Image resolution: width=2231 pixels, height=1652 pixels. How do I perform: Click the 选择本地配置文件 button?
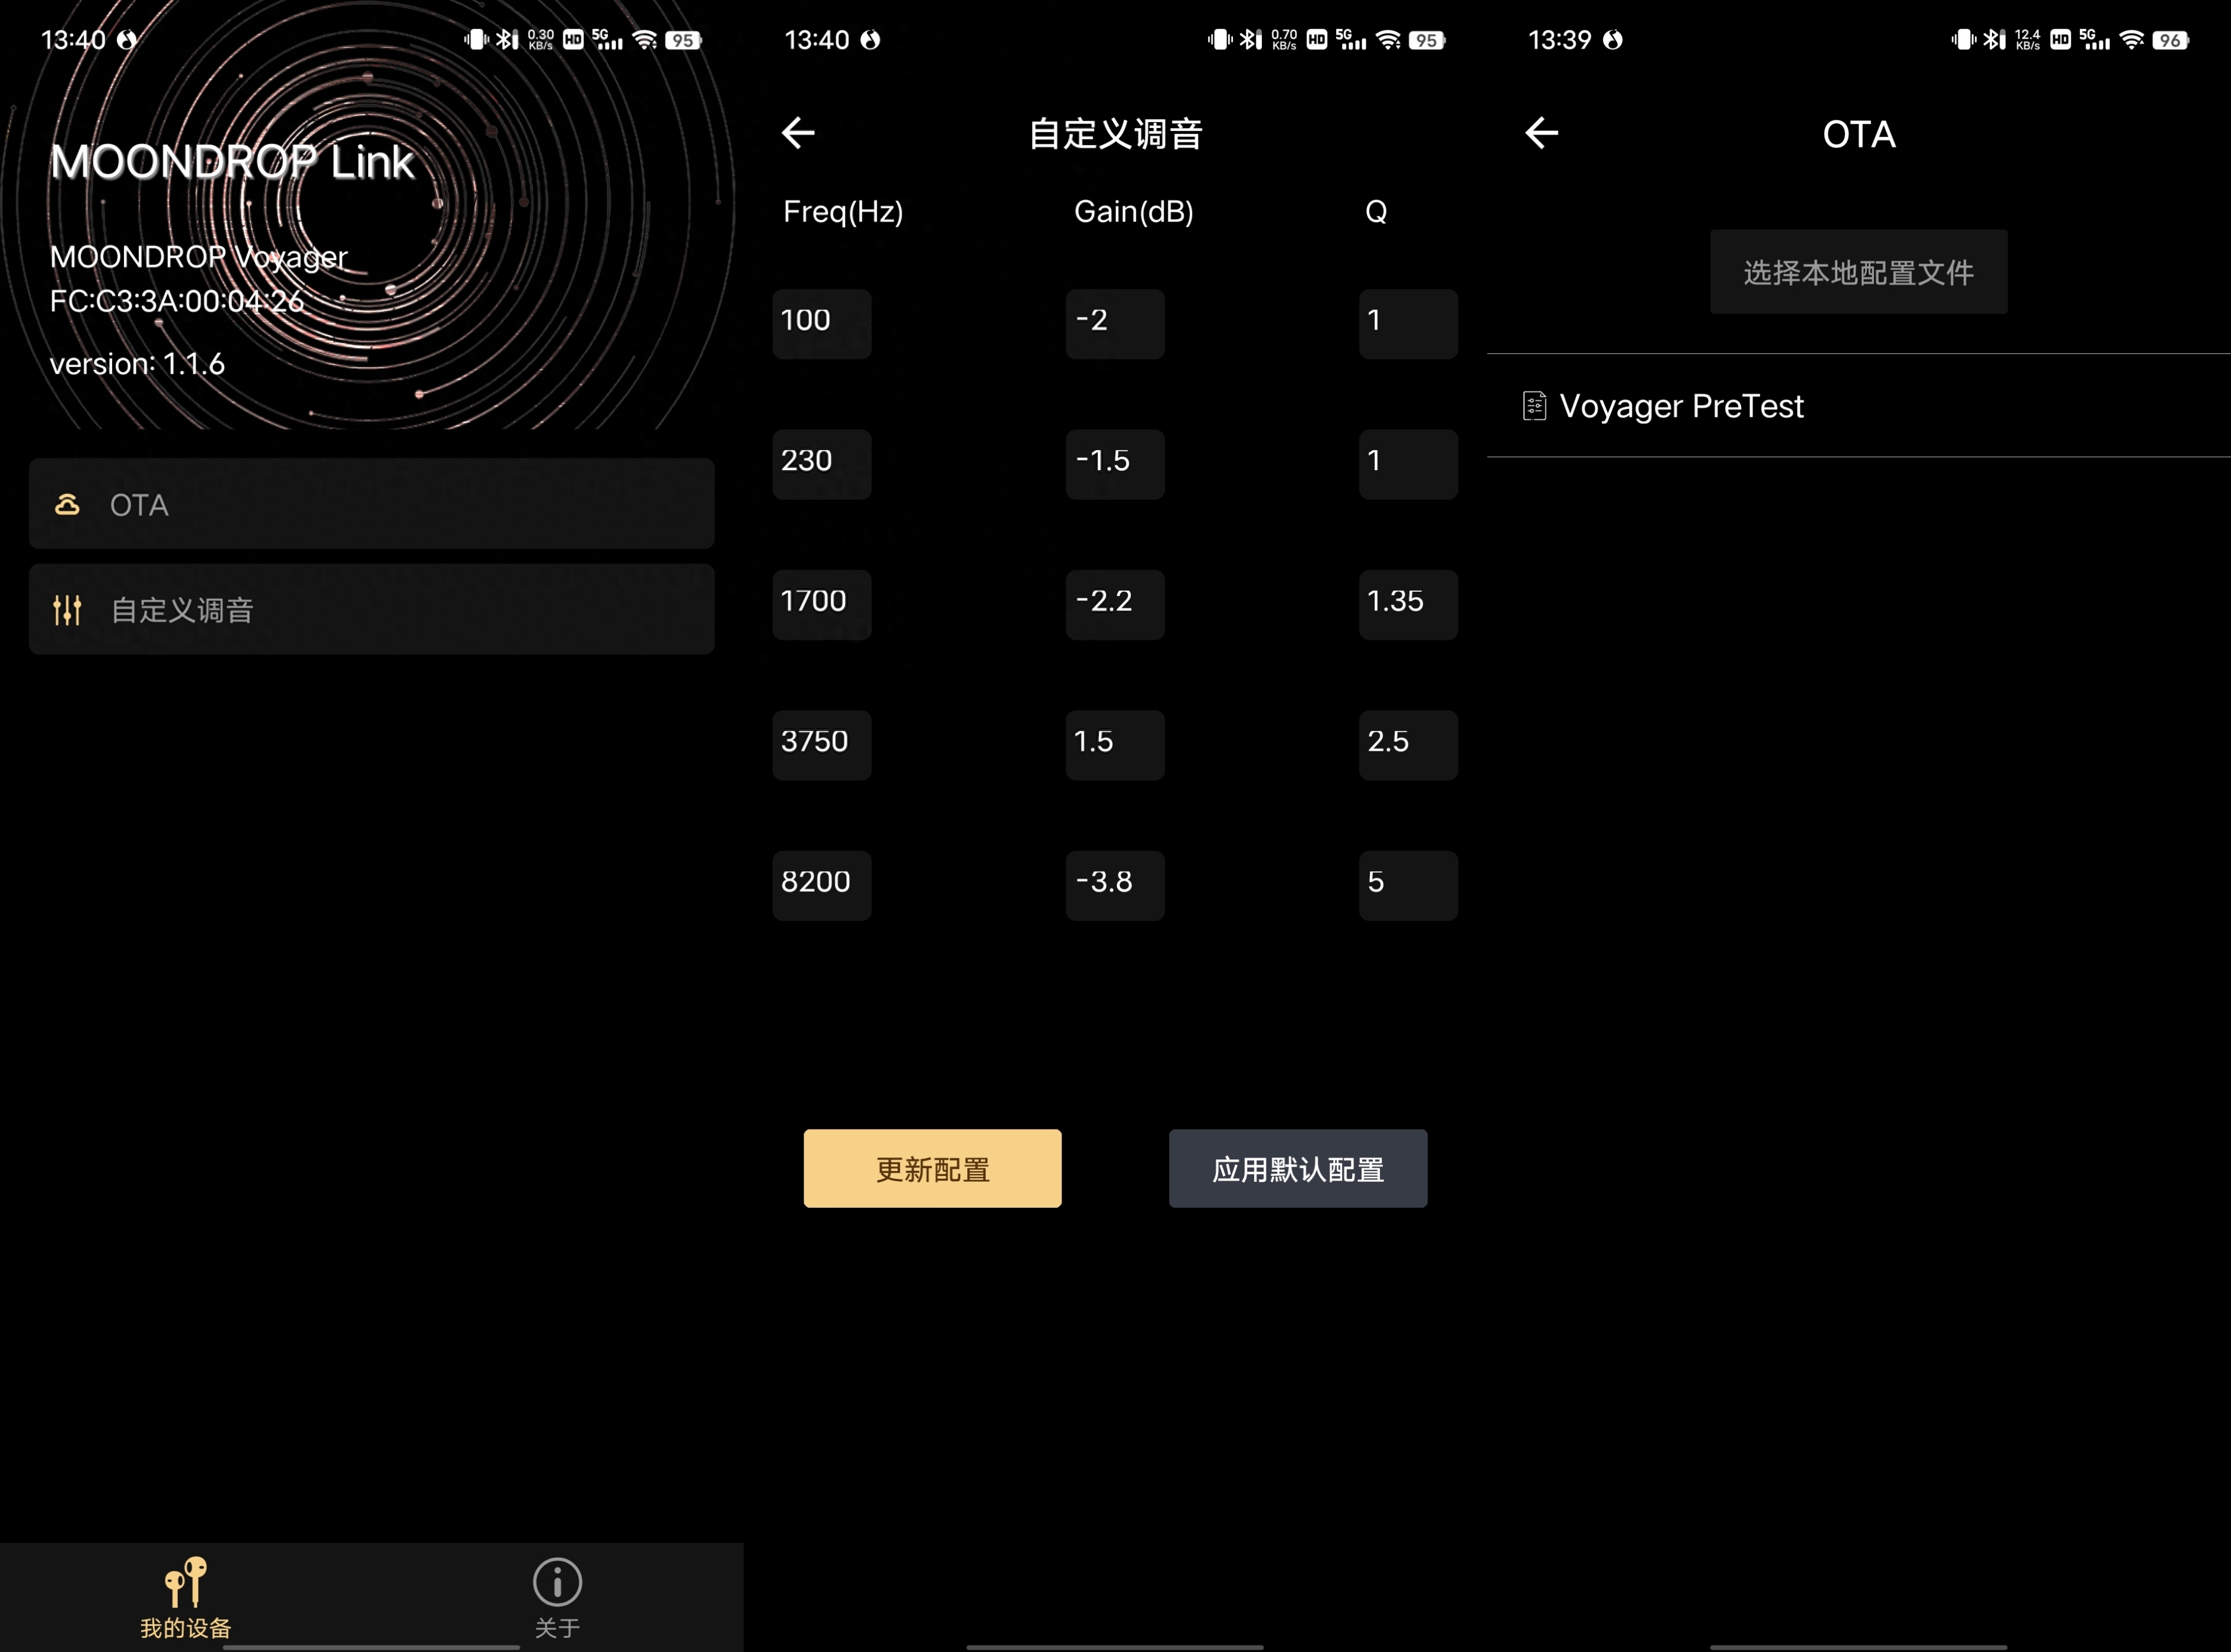1858,272
